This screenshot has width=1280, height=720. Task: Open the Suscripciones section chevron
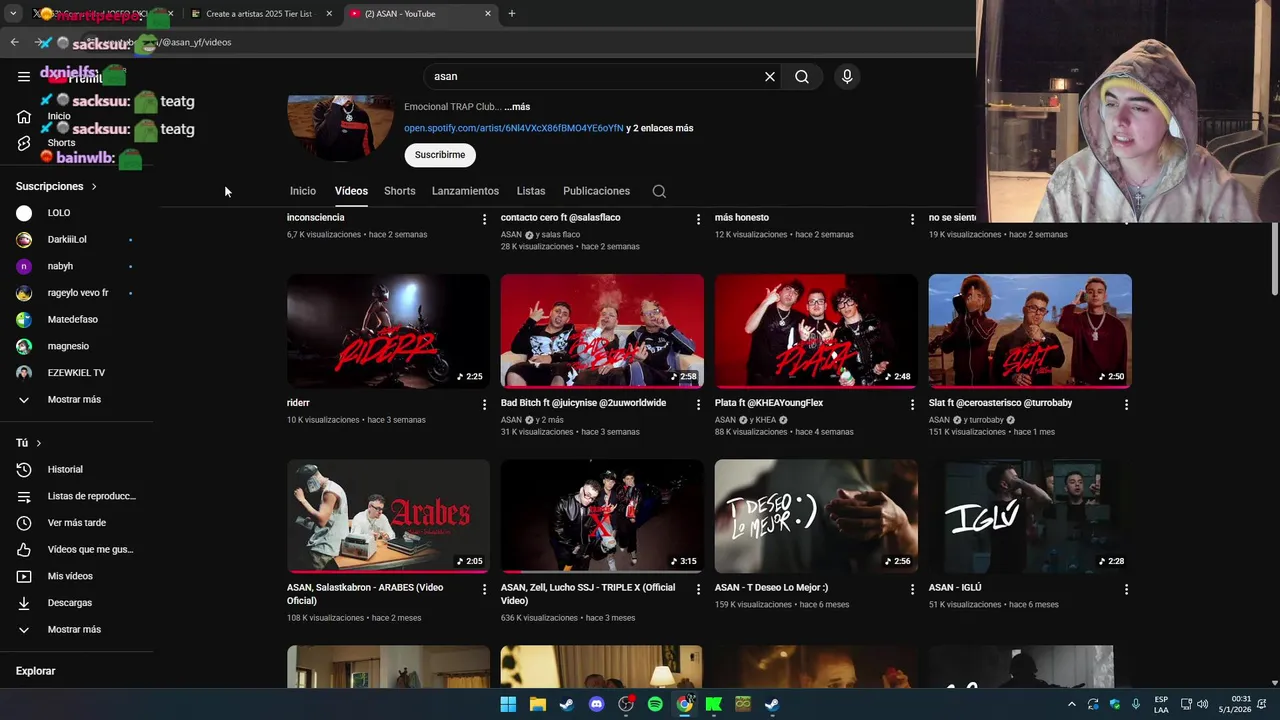click(94, 187)
